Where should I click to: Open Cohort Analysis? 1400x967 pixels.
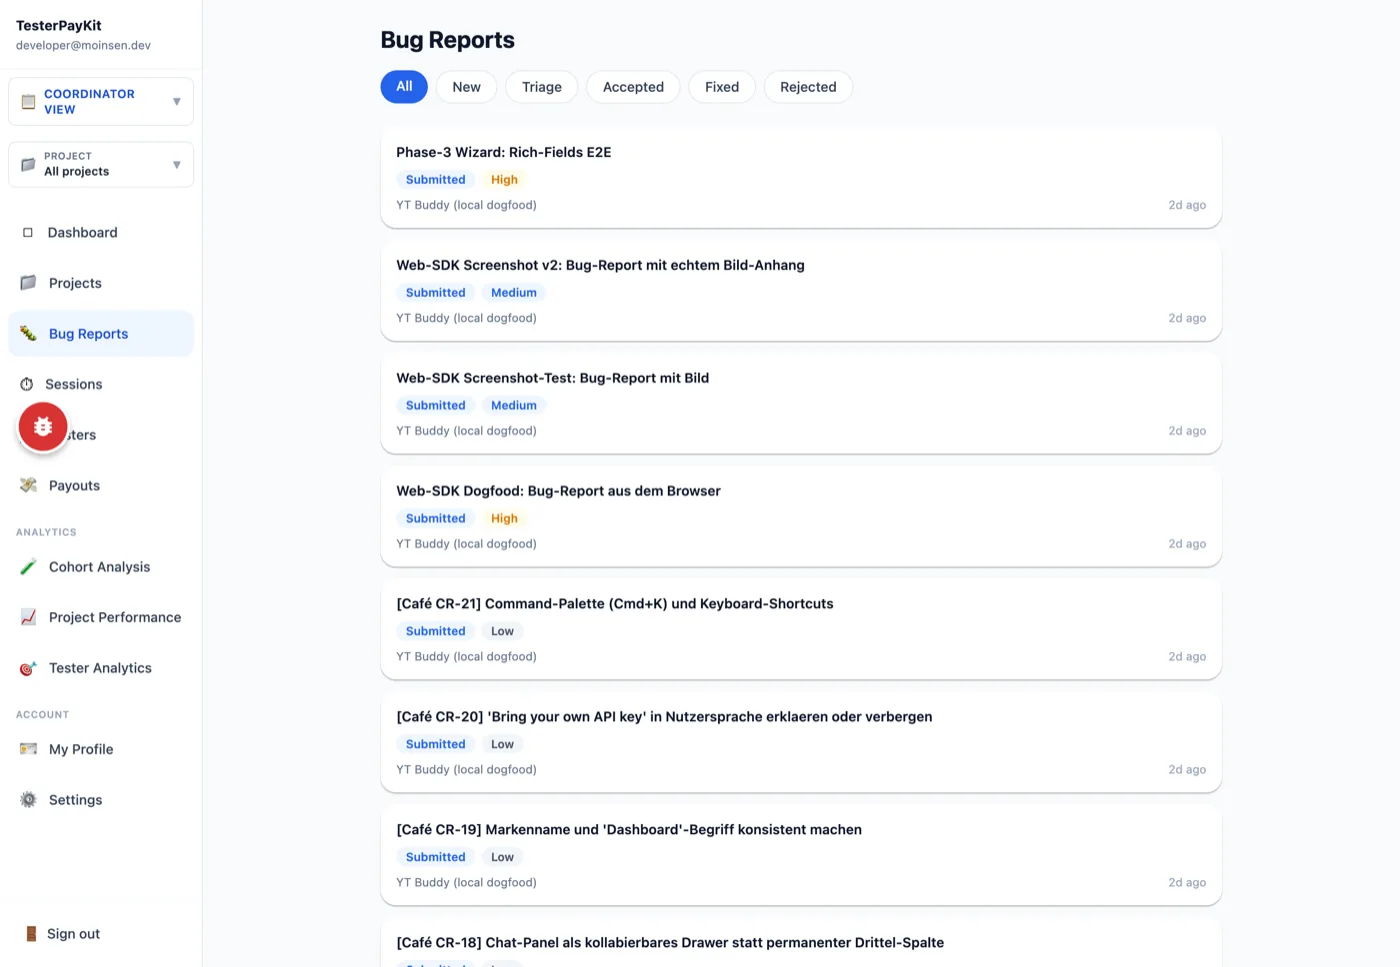[x=101, y=567]
